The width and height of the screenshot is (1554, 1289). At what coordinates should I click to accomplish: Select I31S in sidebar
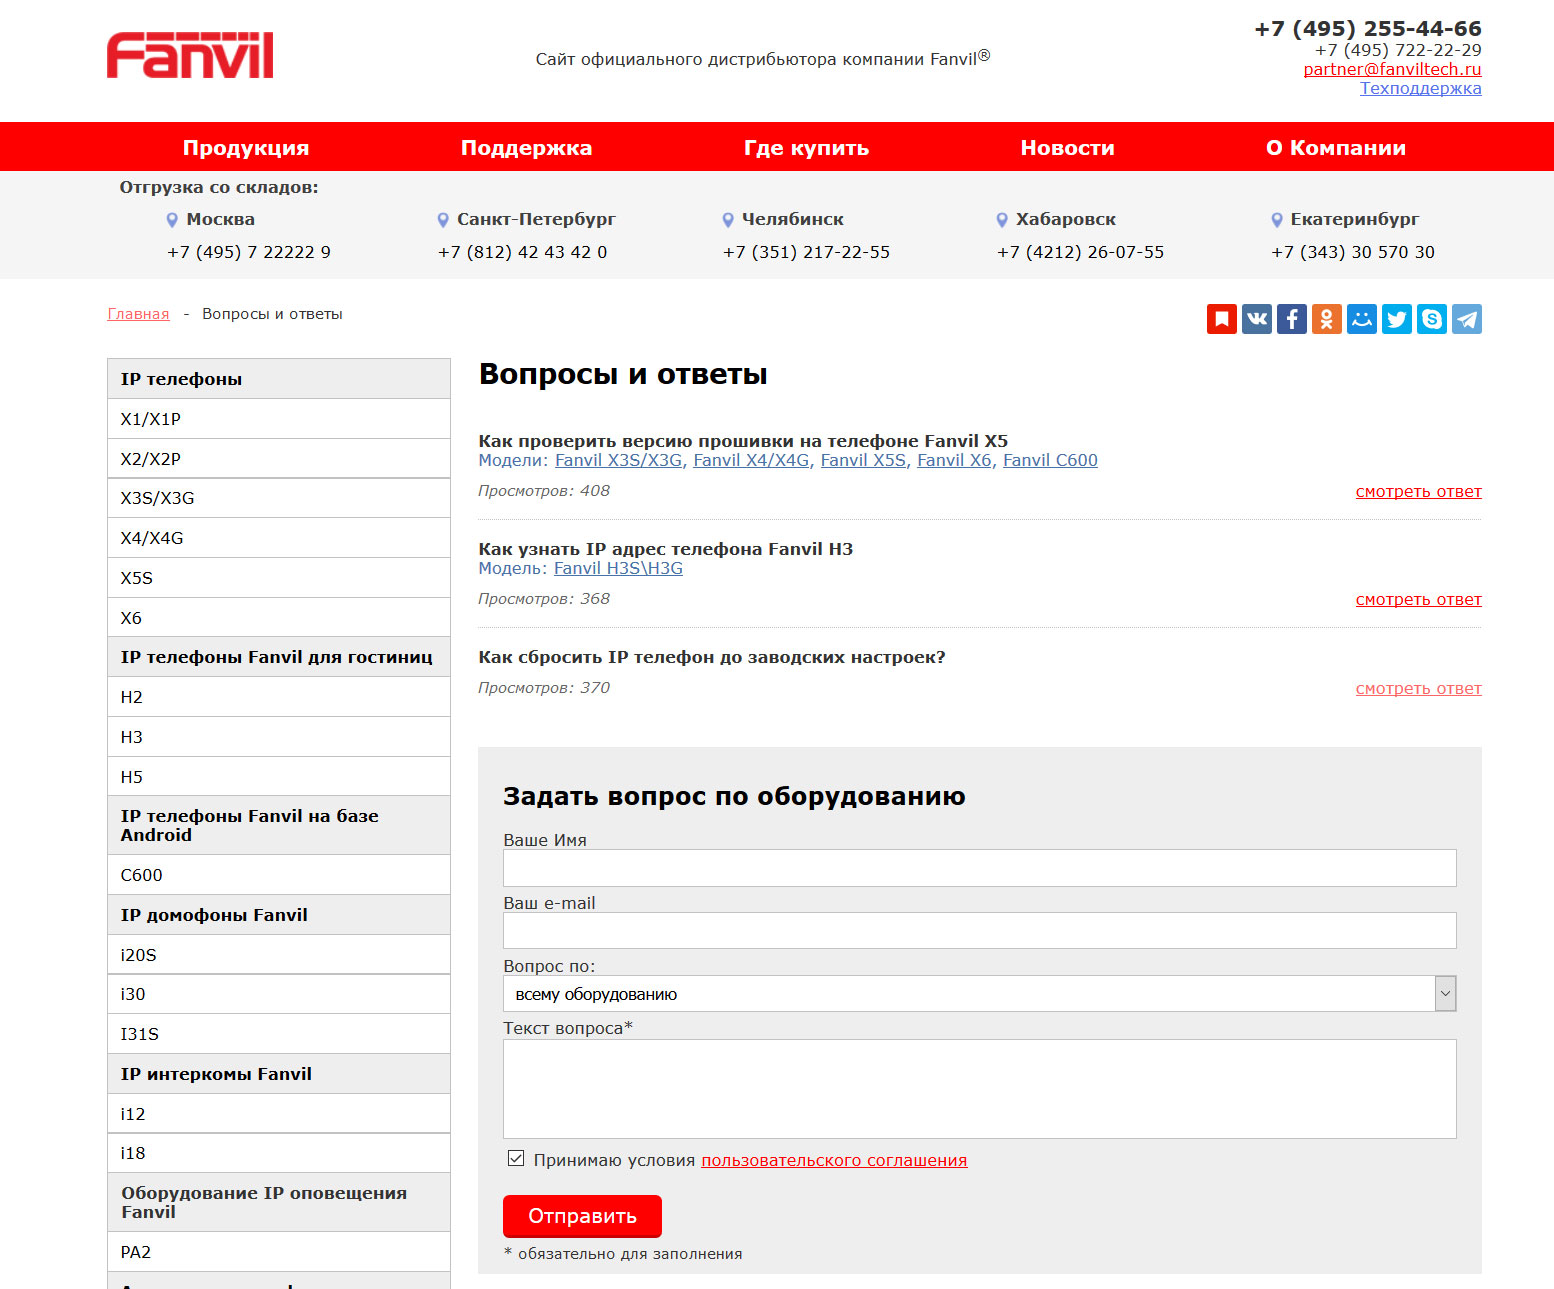[279, 1034]
